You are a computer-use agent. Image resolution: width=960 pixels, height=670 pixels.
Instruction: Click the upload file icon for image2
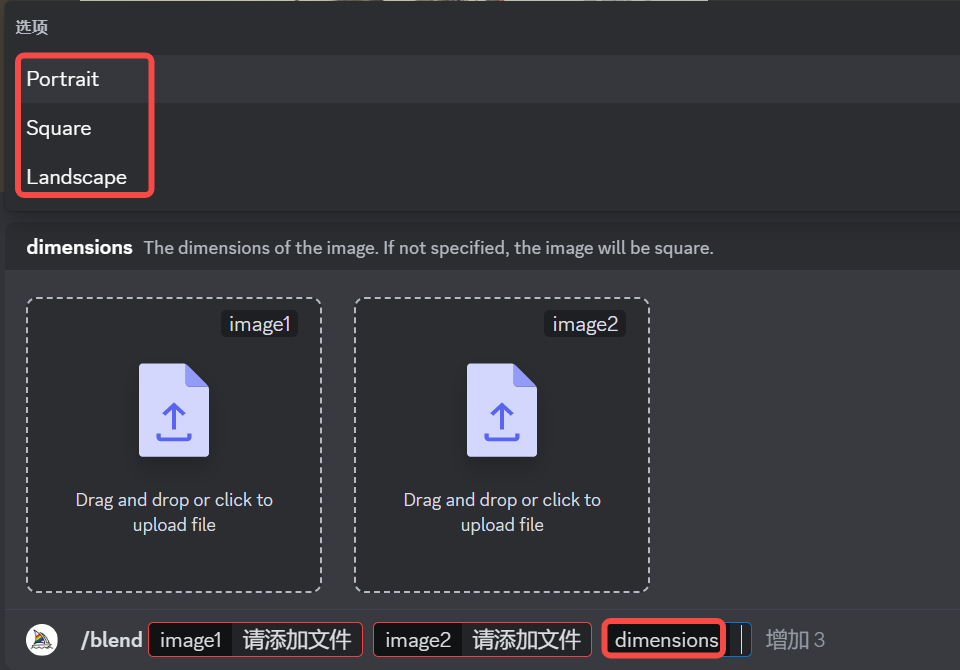pos(502,410)
